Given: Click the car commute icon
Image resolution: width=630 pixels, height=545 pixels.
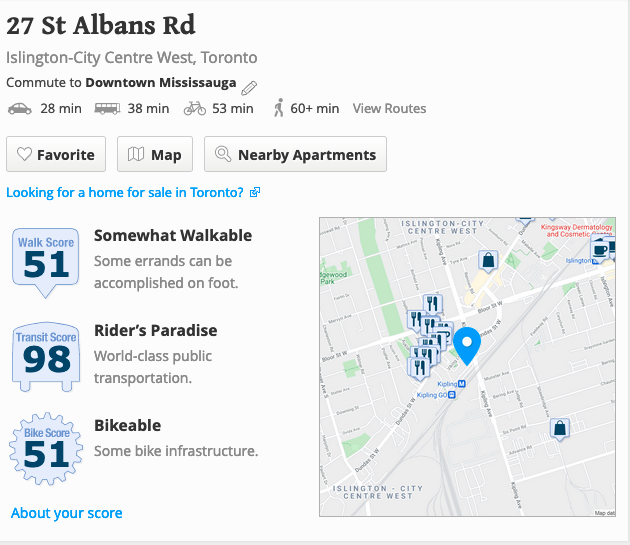Looking at the screenshot, I should coord(19,108).
